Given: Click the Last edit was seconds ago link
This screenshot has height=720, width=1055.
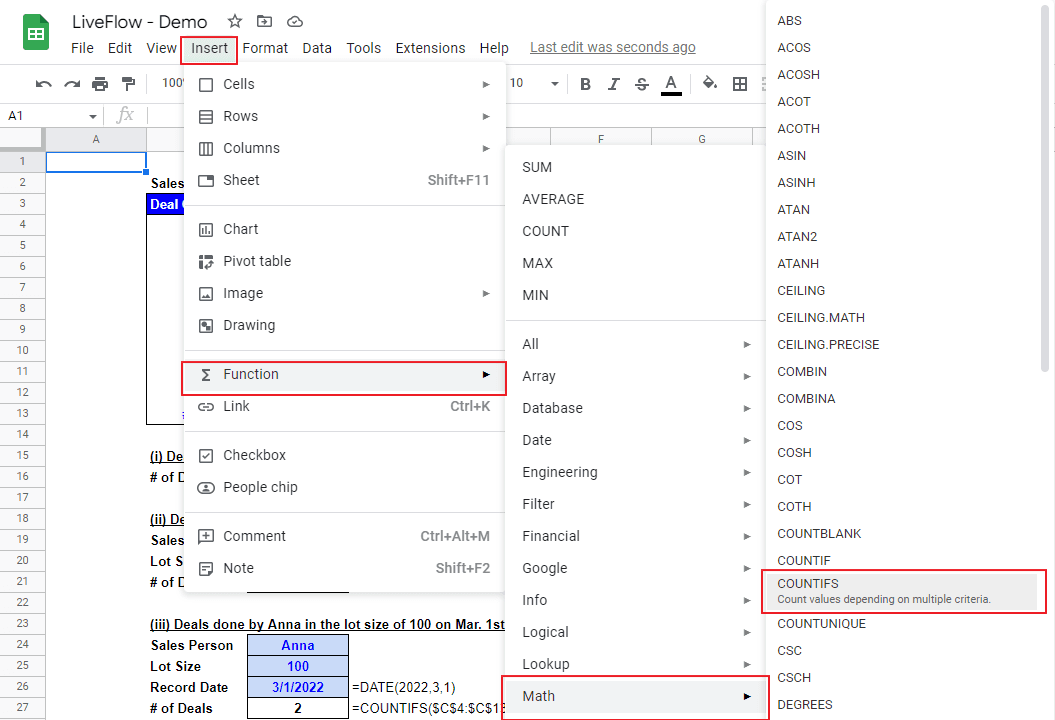Looking at the screenshot, I should (612, 47).
